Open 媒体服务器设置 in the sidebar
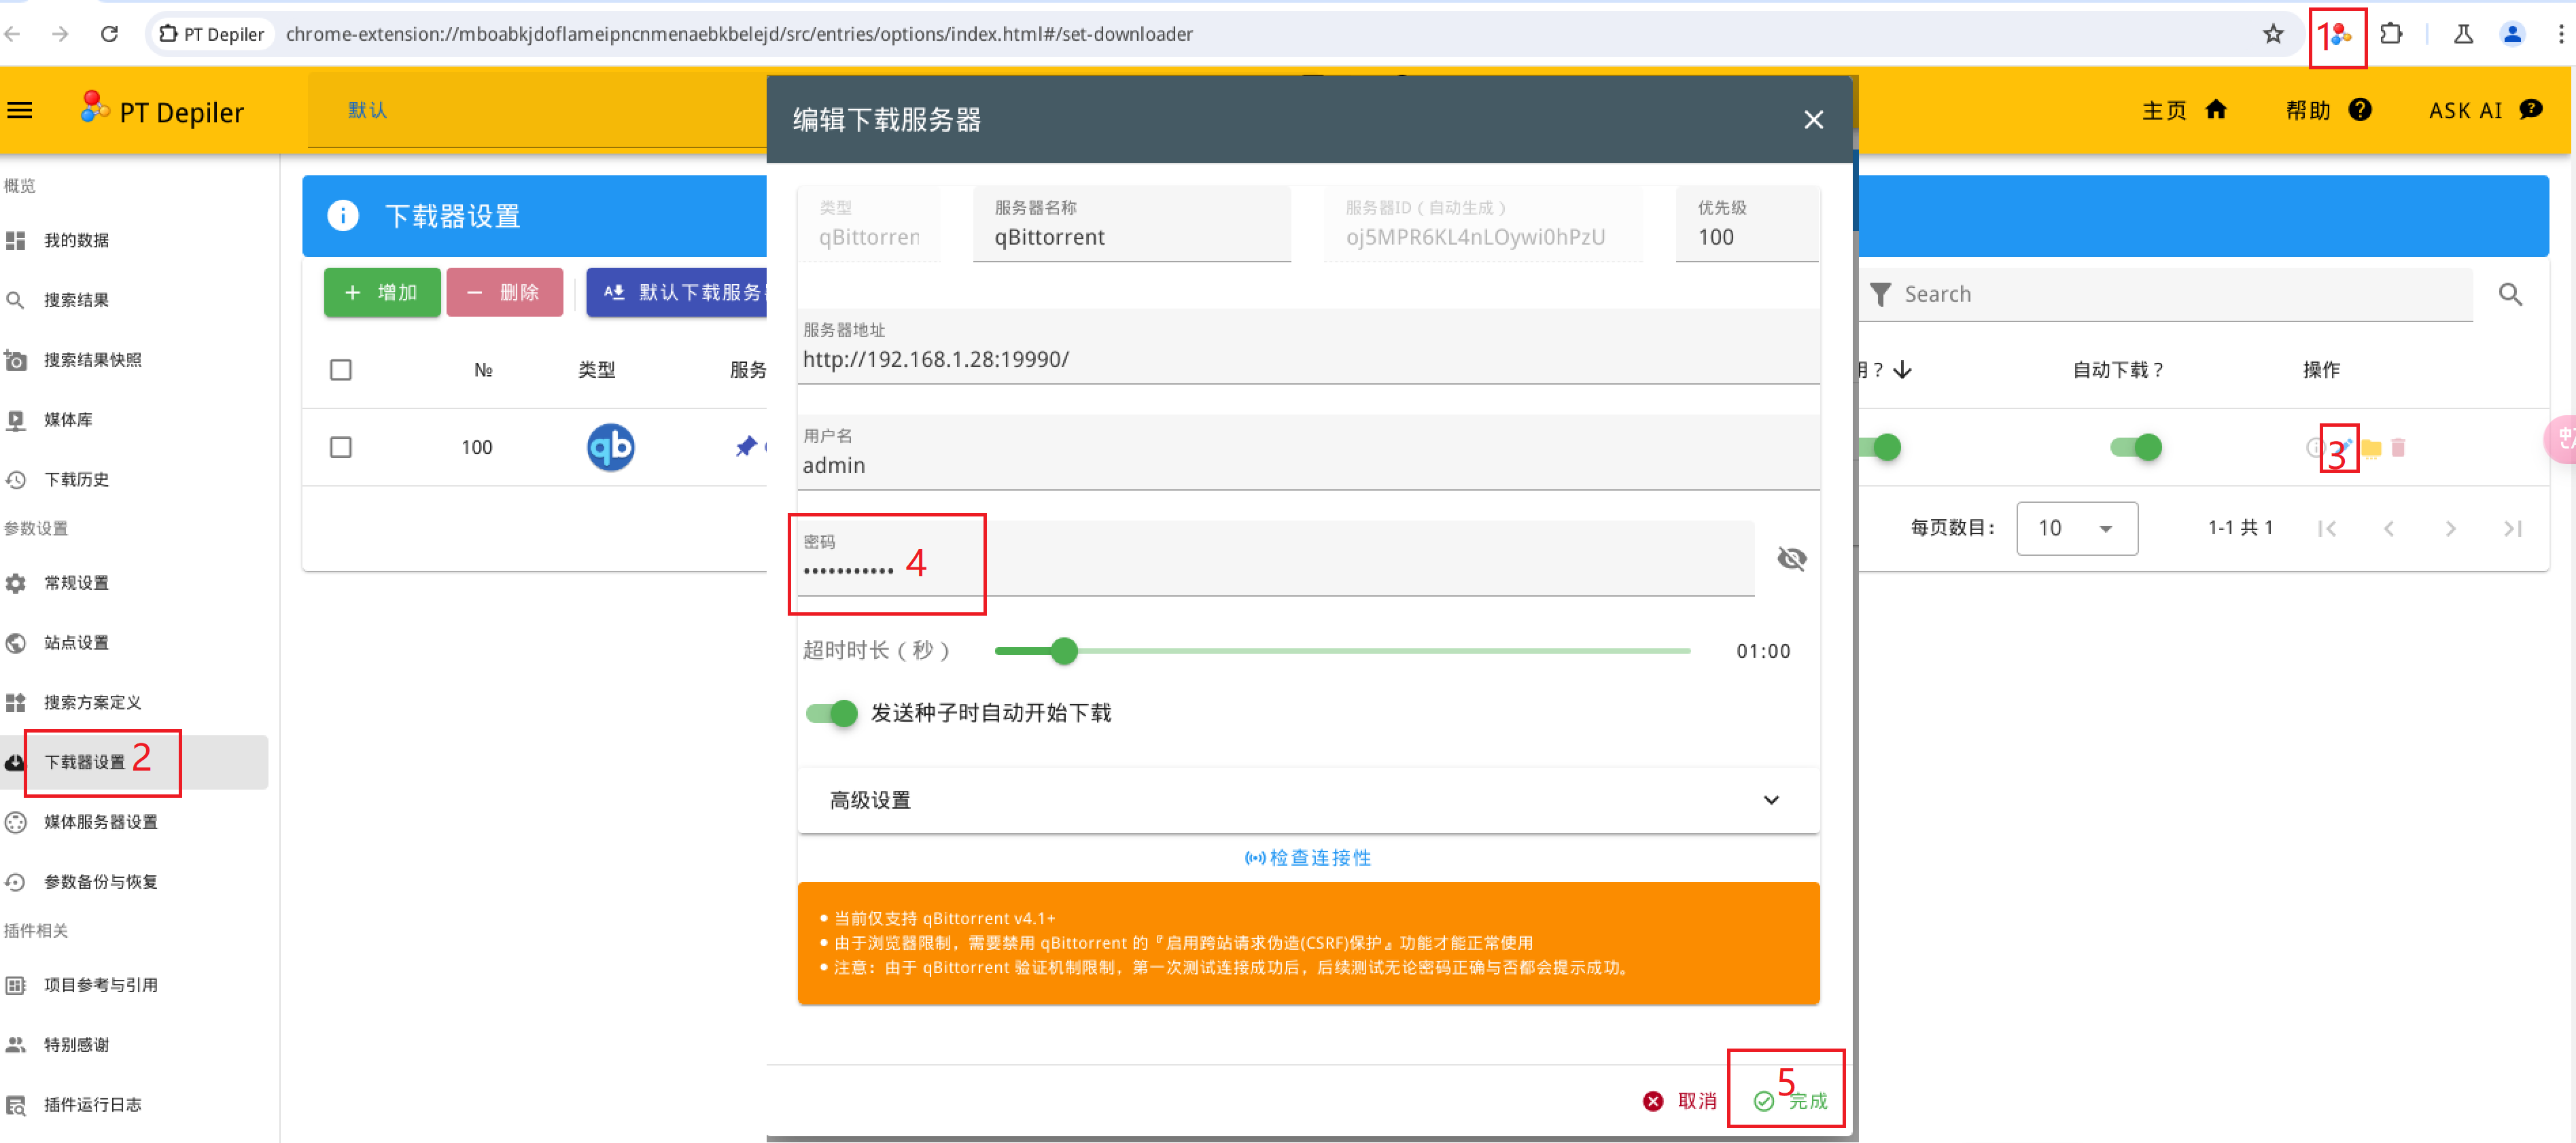Viewport: 2576px width, 1143px height. coord(135,822)
